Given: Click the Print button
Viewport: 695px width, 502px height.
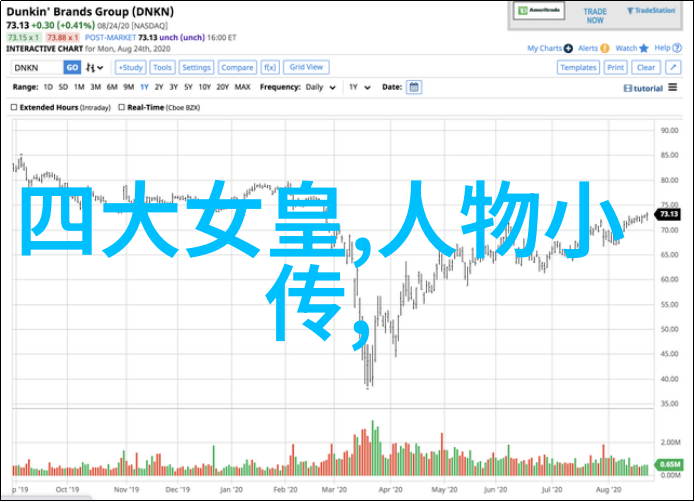Looking at the screenshot, I should pyautogui.click(x=616, y=67).
